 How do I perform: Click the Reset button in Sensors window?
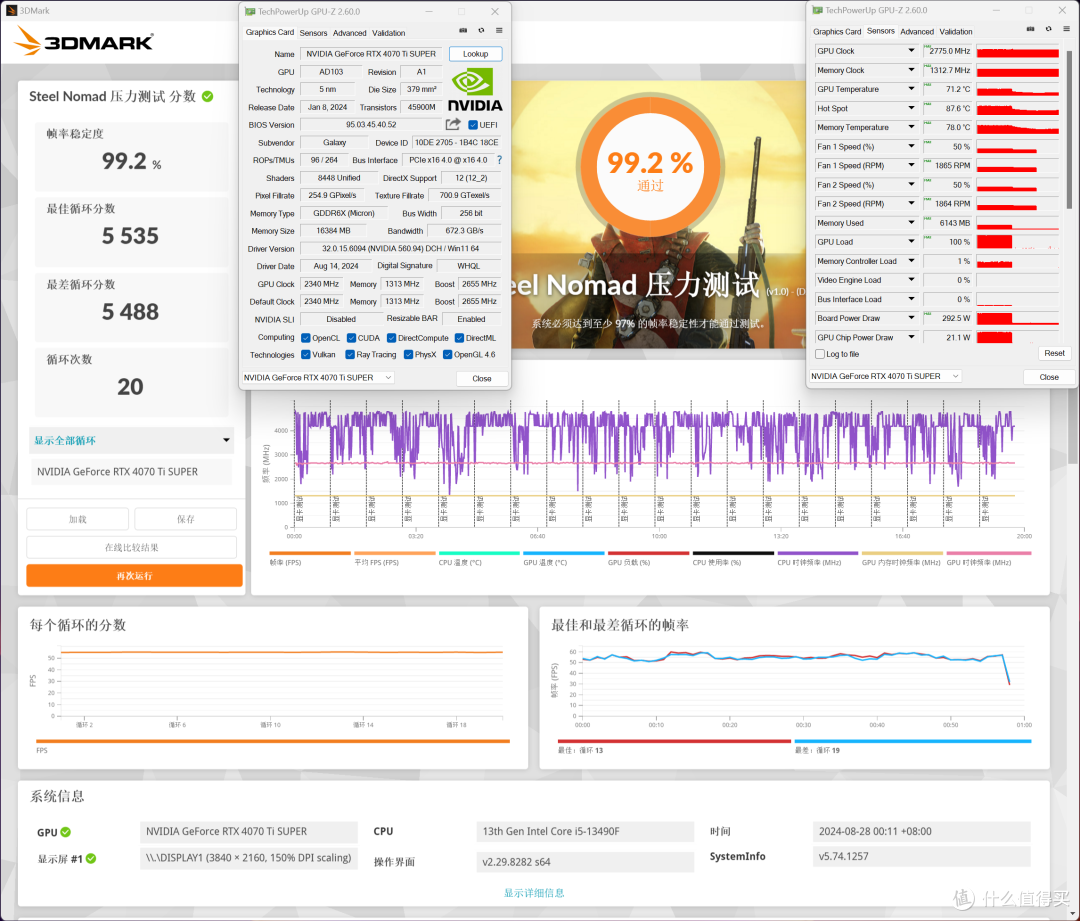(x=1055, y=353)
